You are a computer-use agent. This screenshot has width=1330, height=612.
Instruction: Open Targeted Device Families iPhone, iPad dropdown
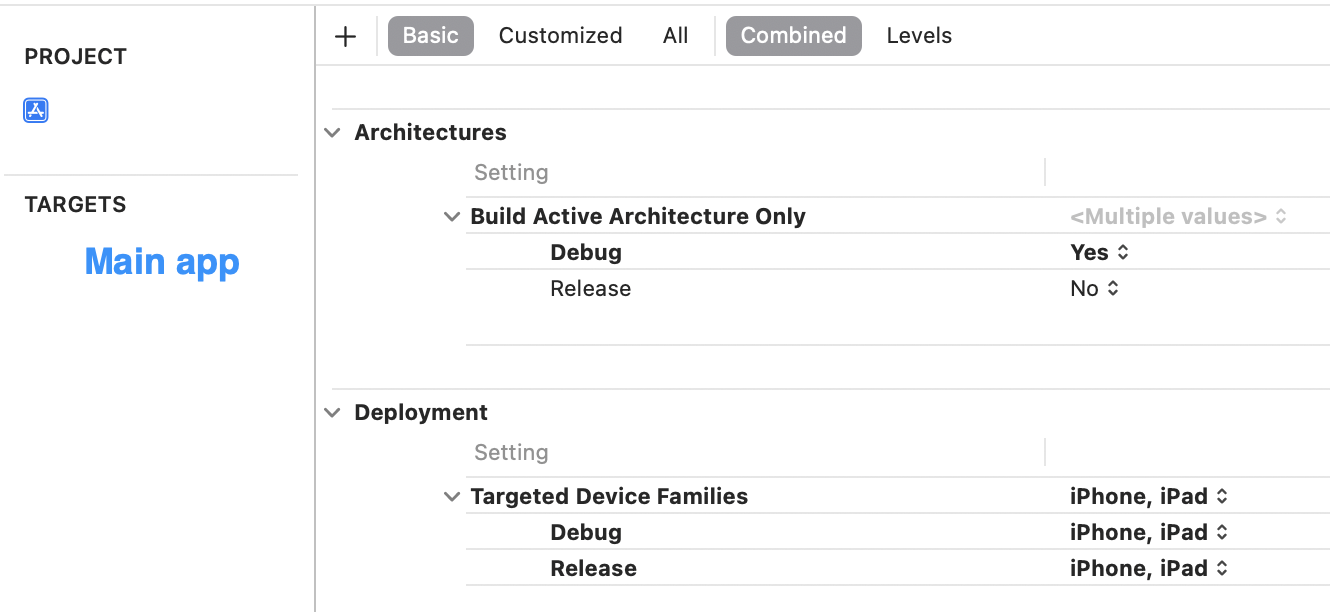[x=1148, y=497]
